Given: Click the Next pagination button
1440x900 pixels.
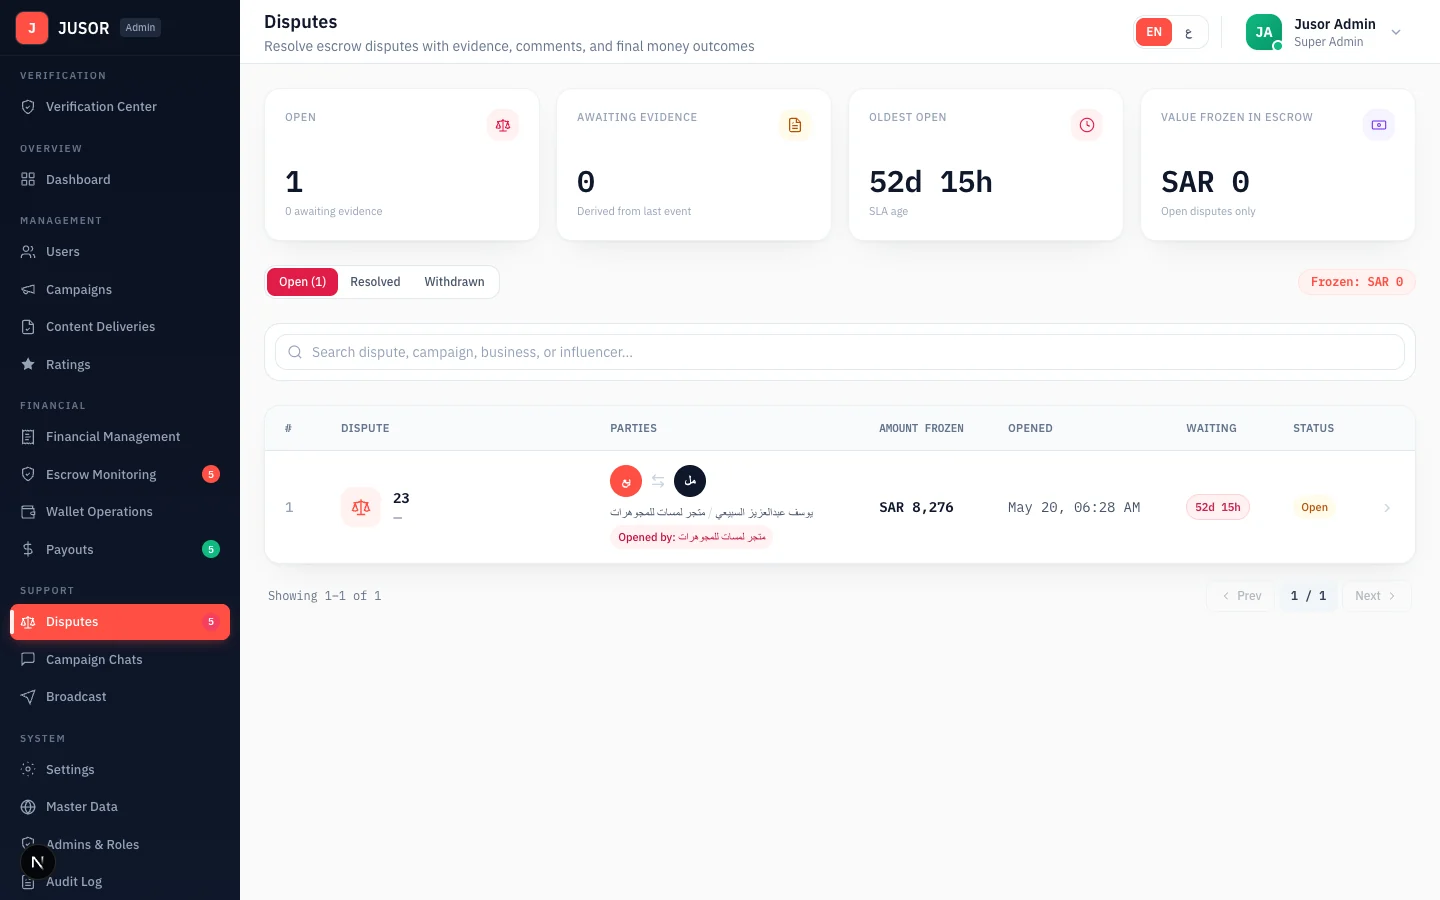Looking at the screenshot, I should (x=1376, y=596).
